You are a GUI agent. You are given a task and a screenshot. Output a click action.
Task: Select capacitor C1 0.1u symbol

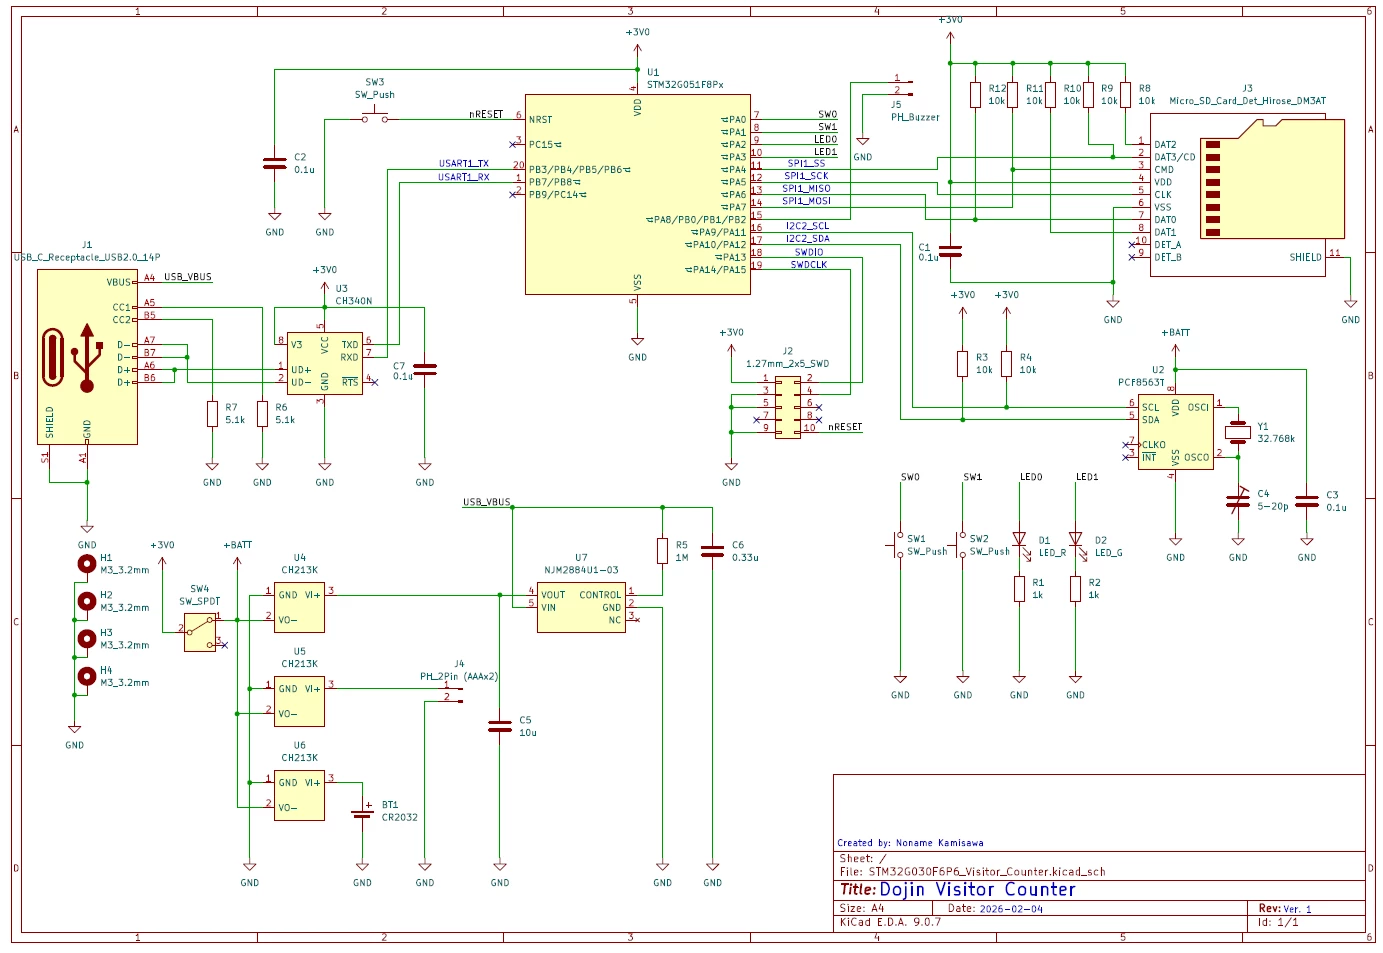pyautogui.click(x=950, y=251)
